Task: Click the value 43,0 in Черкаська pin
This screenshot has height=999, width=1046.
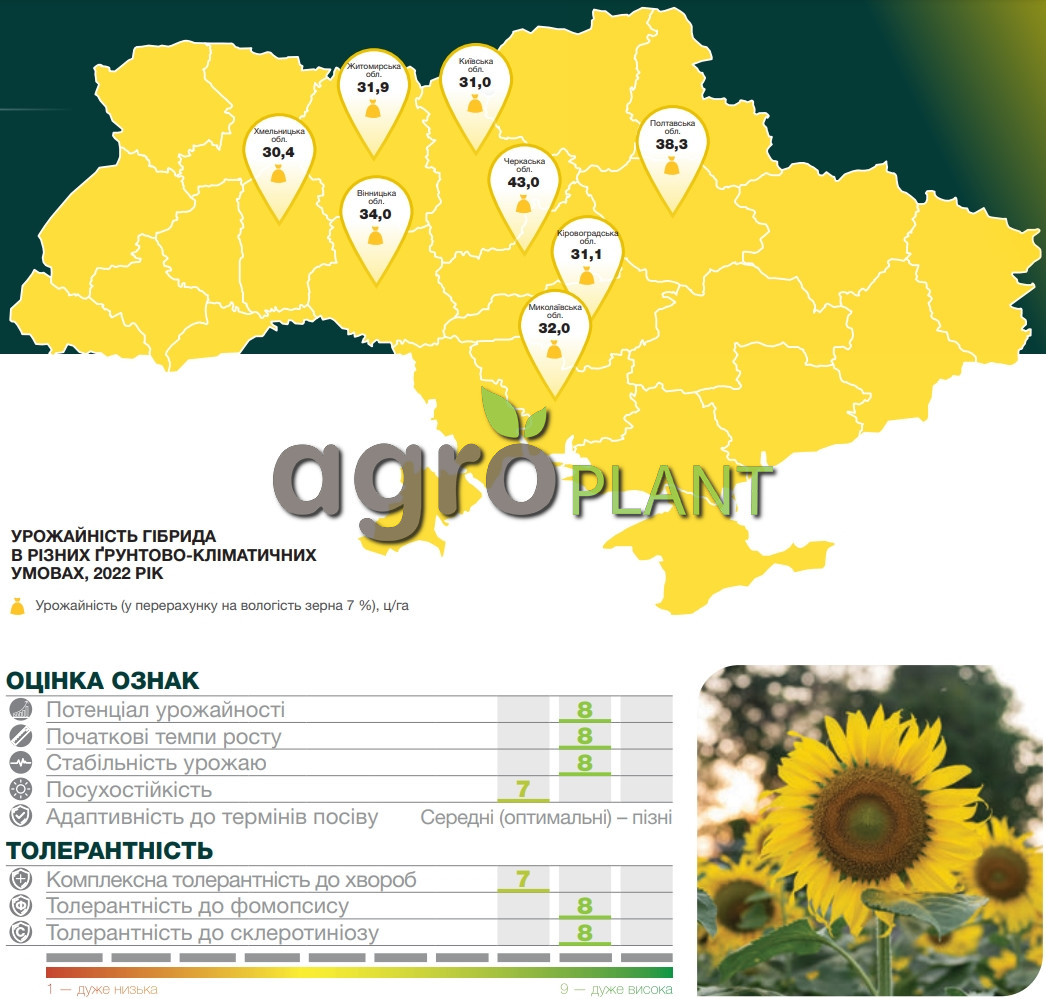Action: [x=523, y=182]
